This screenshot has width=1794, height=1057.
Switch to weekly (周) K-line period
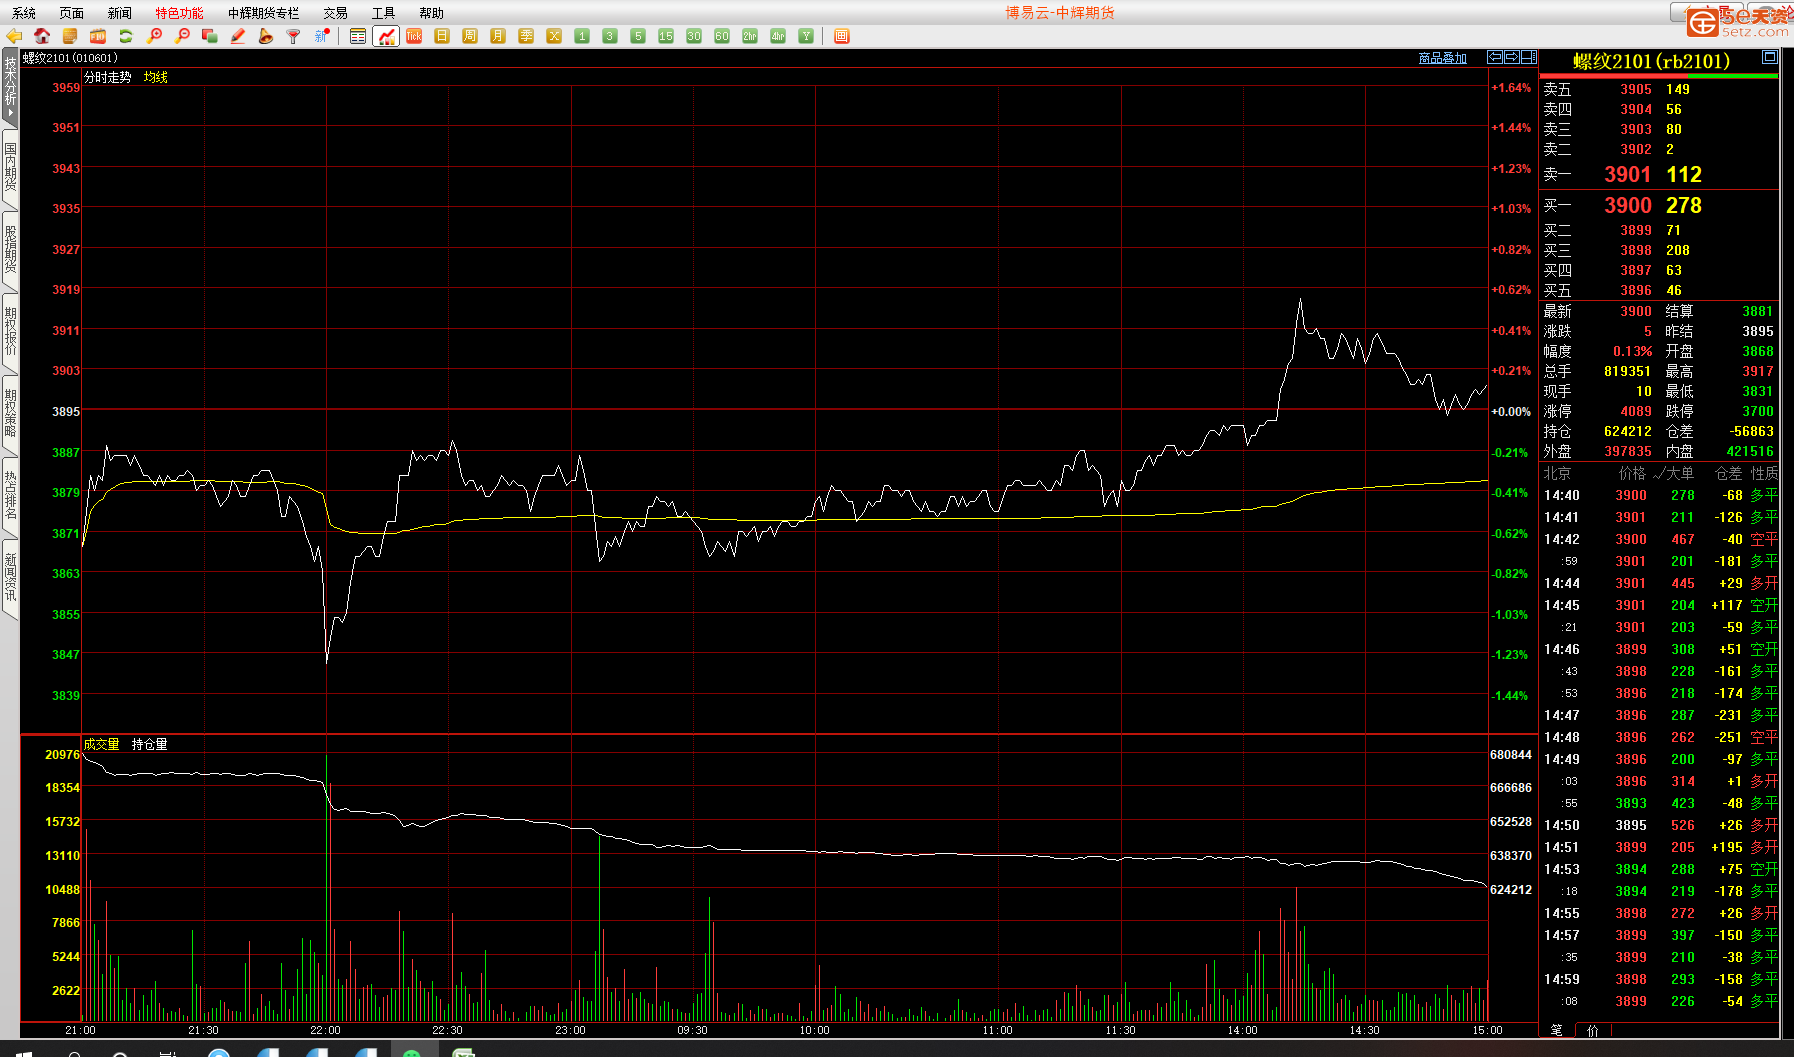(x=470, y=36)
